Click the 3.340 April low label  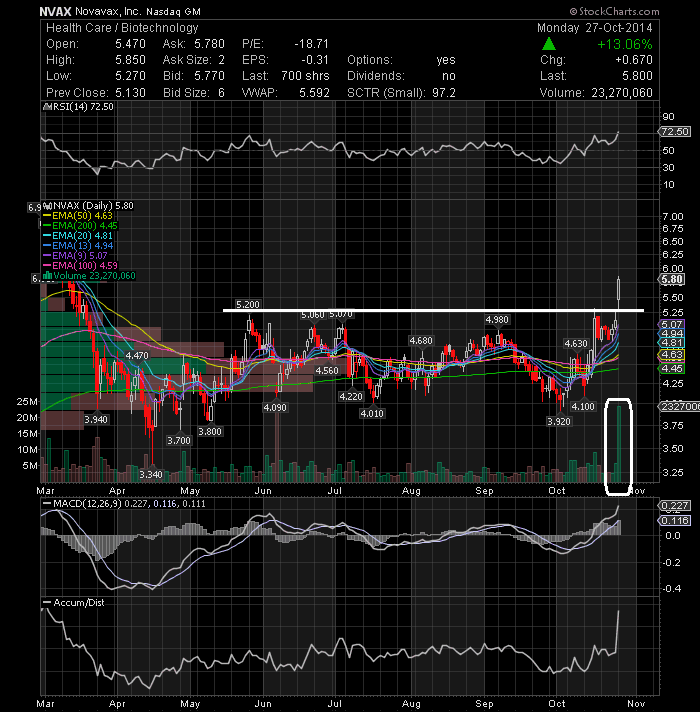pyautogui.click(x=151, y=475)
